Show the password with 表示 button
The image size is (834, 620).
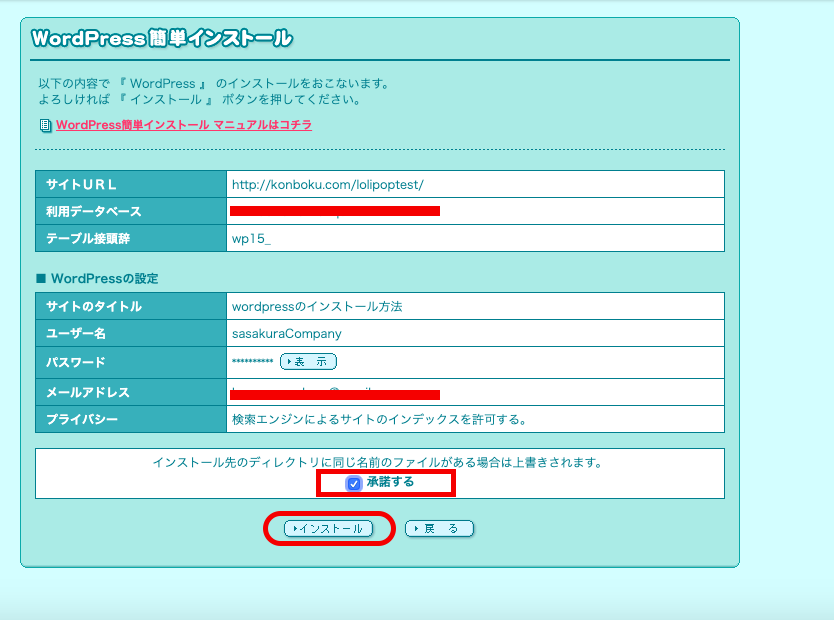click(308, 362)
